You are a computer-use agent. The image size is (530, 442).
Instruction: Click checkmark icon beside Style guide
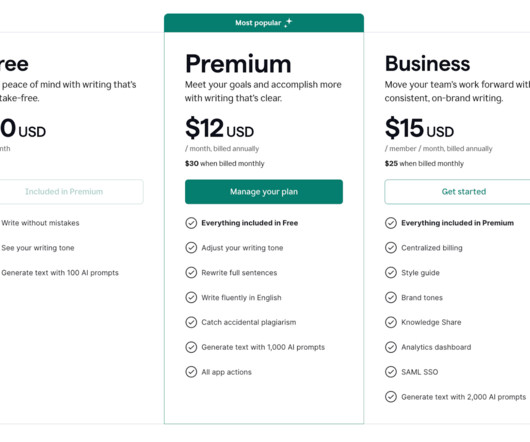click(391, 273)
